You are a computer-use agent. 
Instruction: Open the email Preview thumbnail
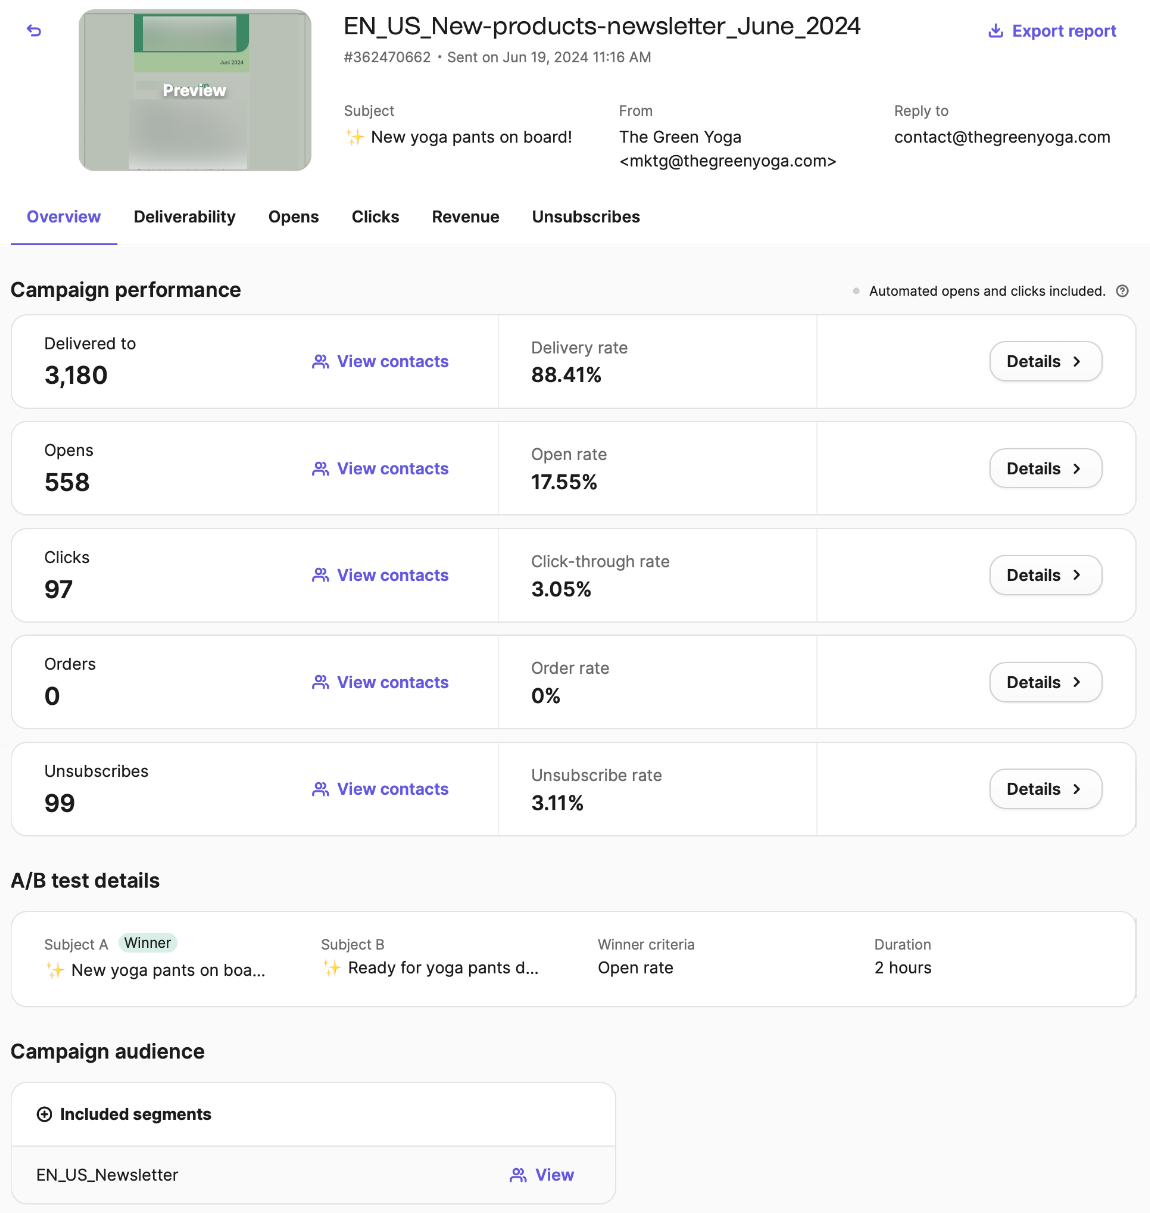(195, 90)
